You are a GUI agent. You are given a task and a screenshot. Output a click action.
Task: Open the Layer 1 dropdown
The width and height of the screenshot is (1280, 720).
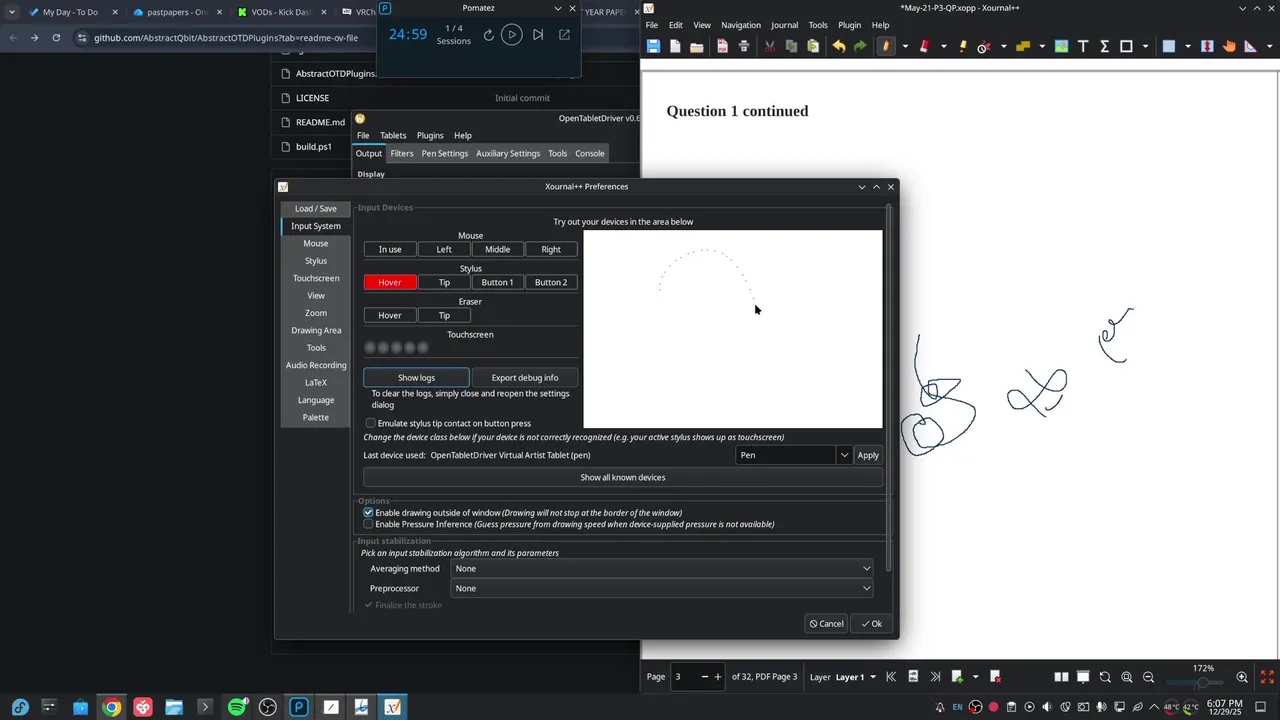(x=855, y=677)
